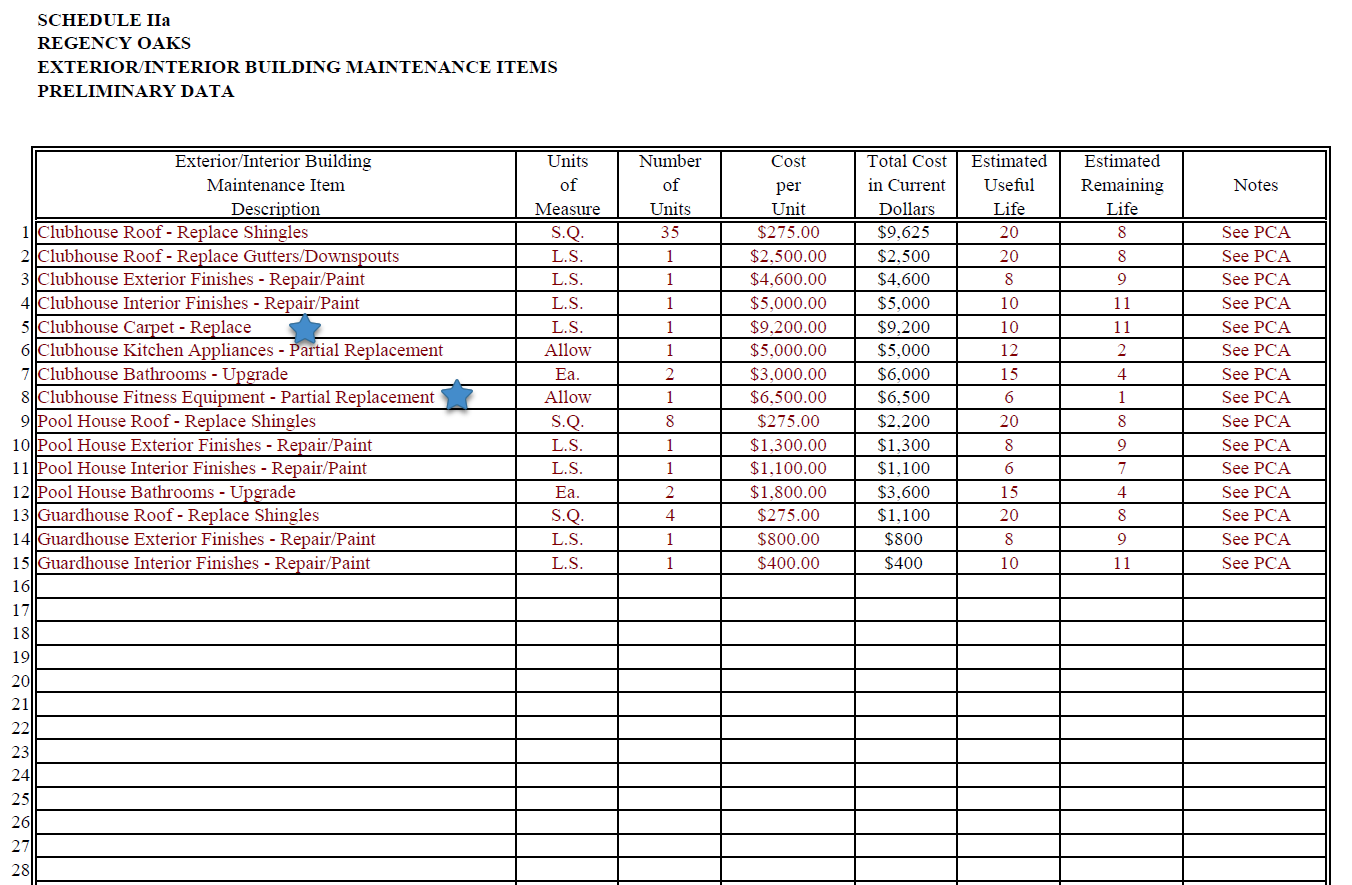Image resolution: width=1352 pixels, height=885 pixels.
Task: Click 'Clubhouse Roof - Replace Gutters/Downspouts' description
Action: tap(218, 256)
